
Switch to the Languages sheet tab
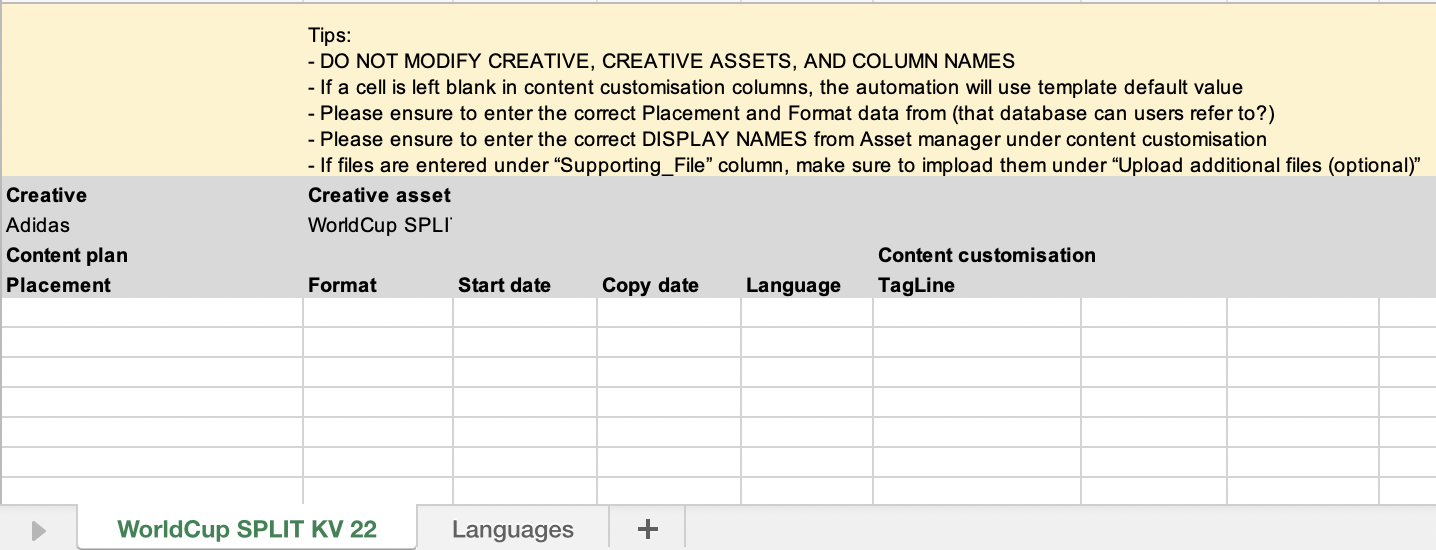(x=513, y=529)
